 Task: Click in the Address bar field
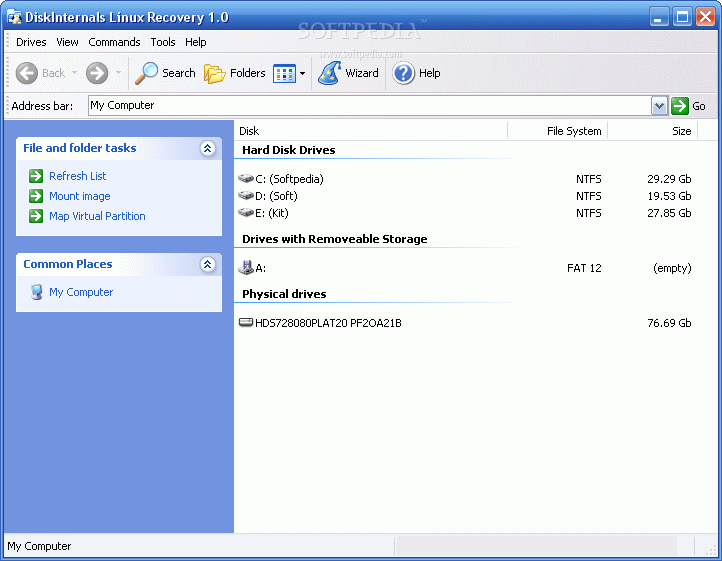(x=369, y=105)
